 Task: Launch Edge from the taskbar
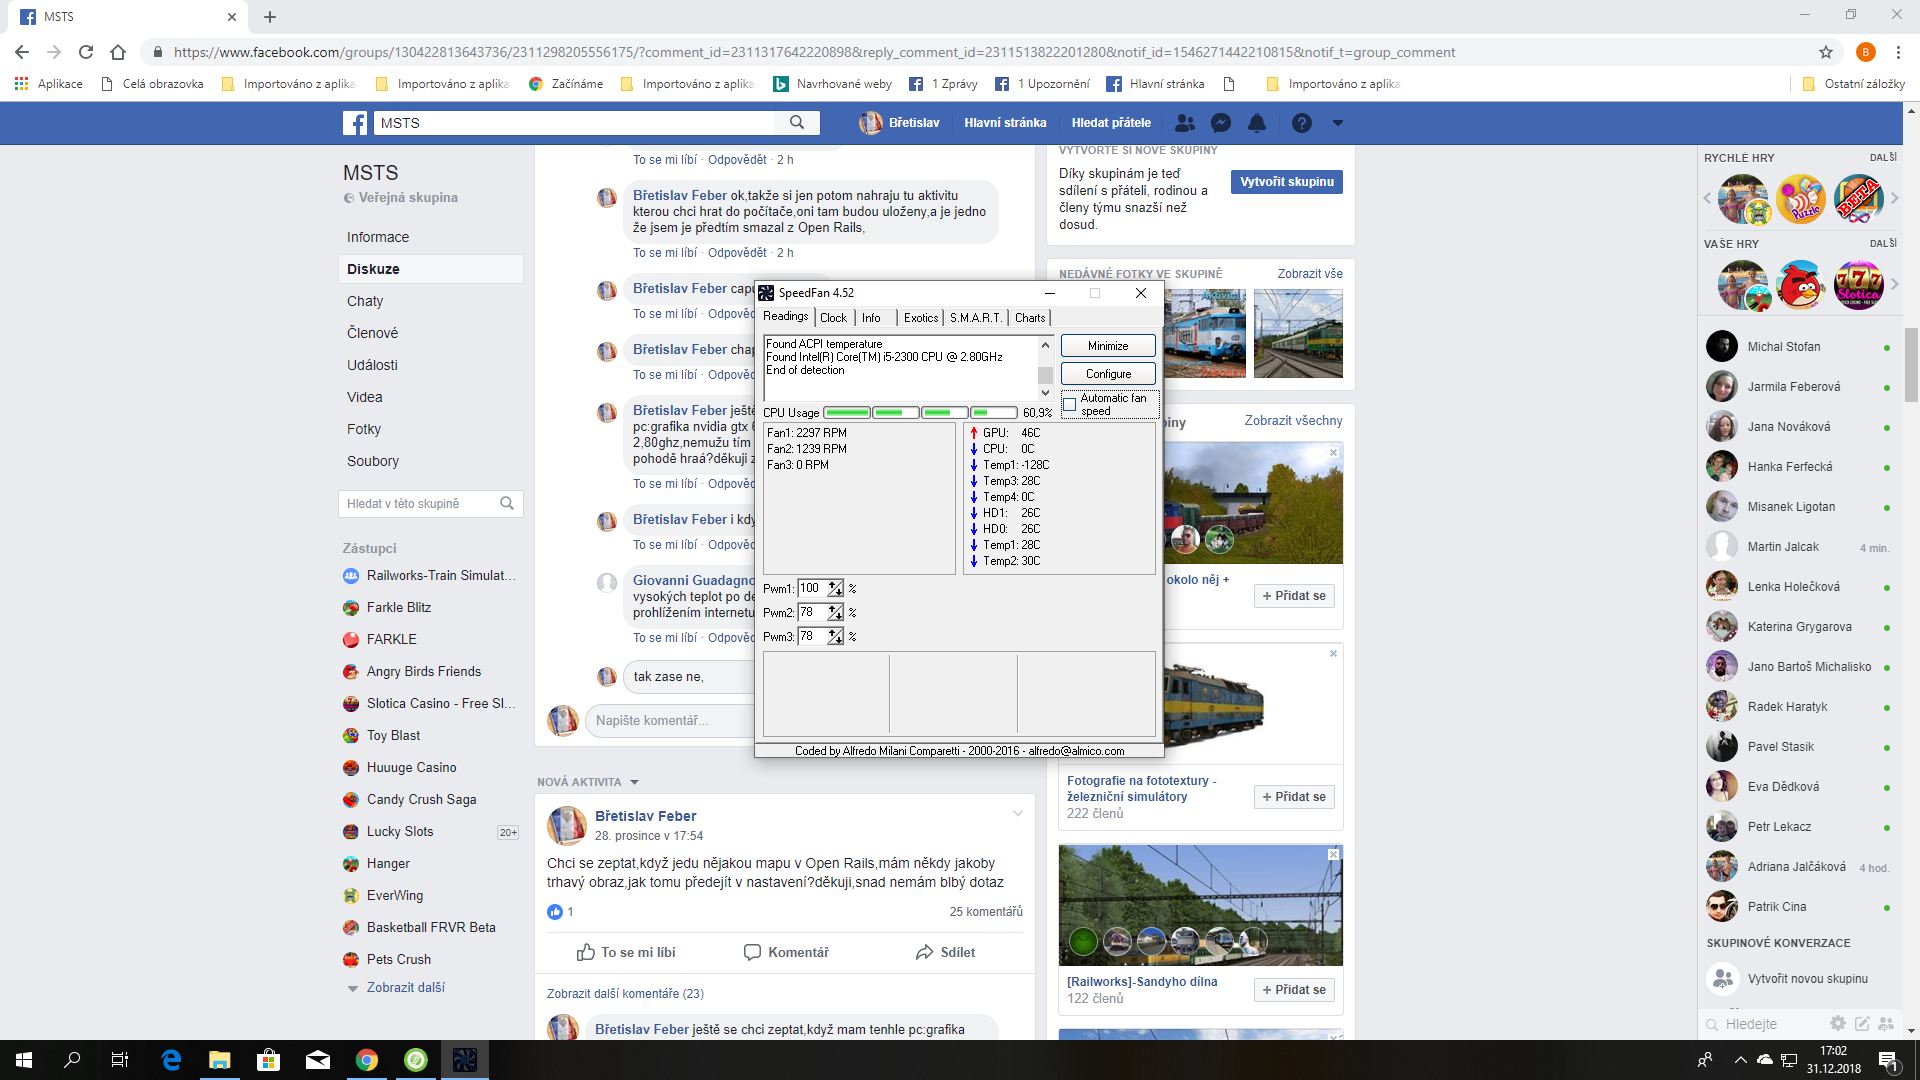tap(171, 1060)
